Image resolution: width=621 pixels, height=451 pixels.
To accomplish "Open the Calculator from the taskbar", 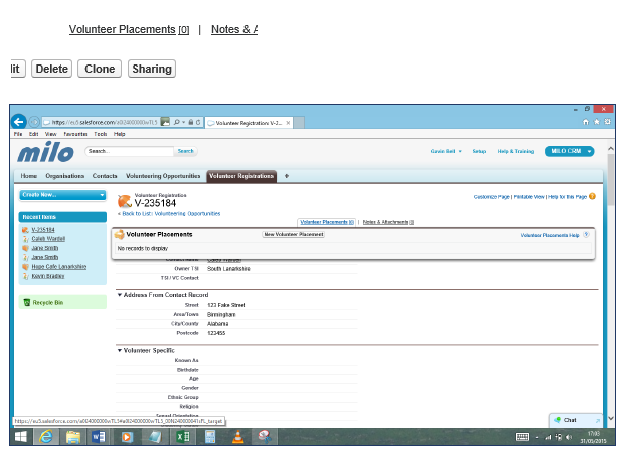I will [x=210, y=437].
